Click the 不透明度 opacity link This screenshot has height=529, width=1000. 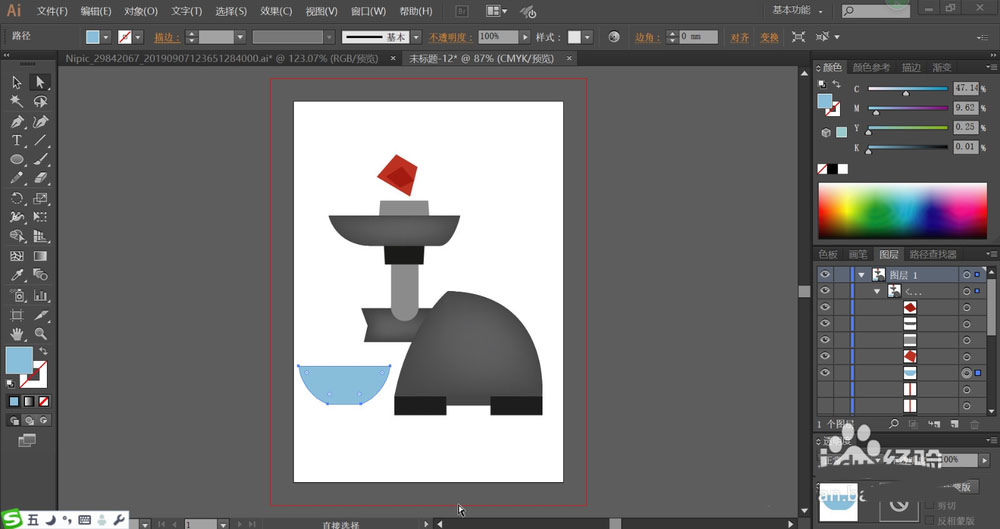[450, 38]
